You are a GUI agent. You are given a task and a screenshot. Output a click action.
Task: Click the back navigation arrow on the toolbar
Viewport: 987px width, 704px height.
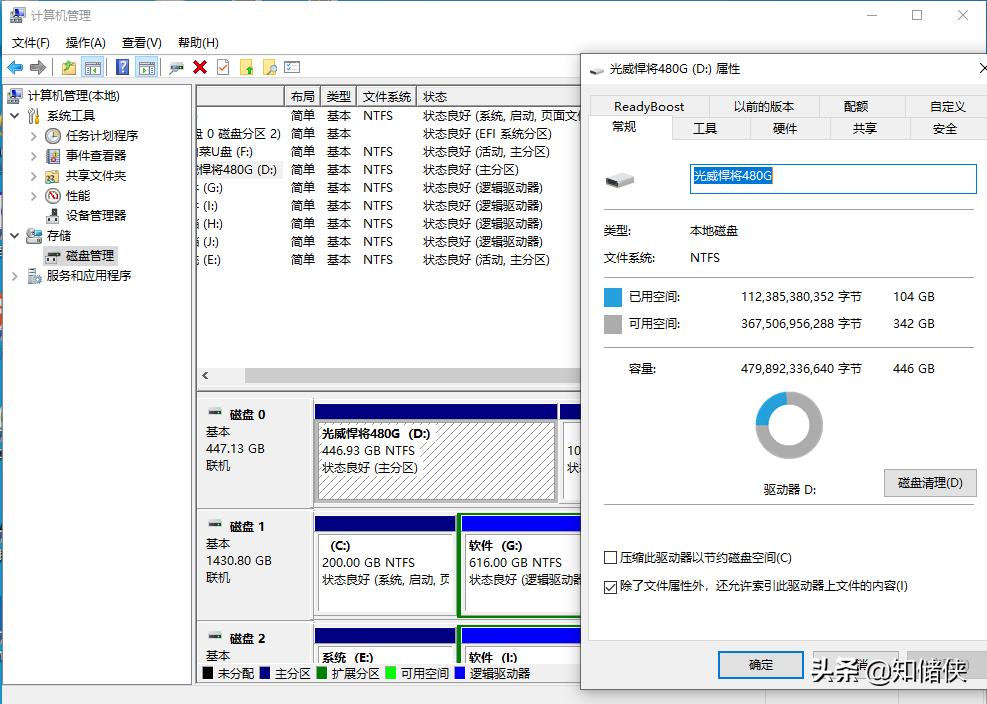15,67
